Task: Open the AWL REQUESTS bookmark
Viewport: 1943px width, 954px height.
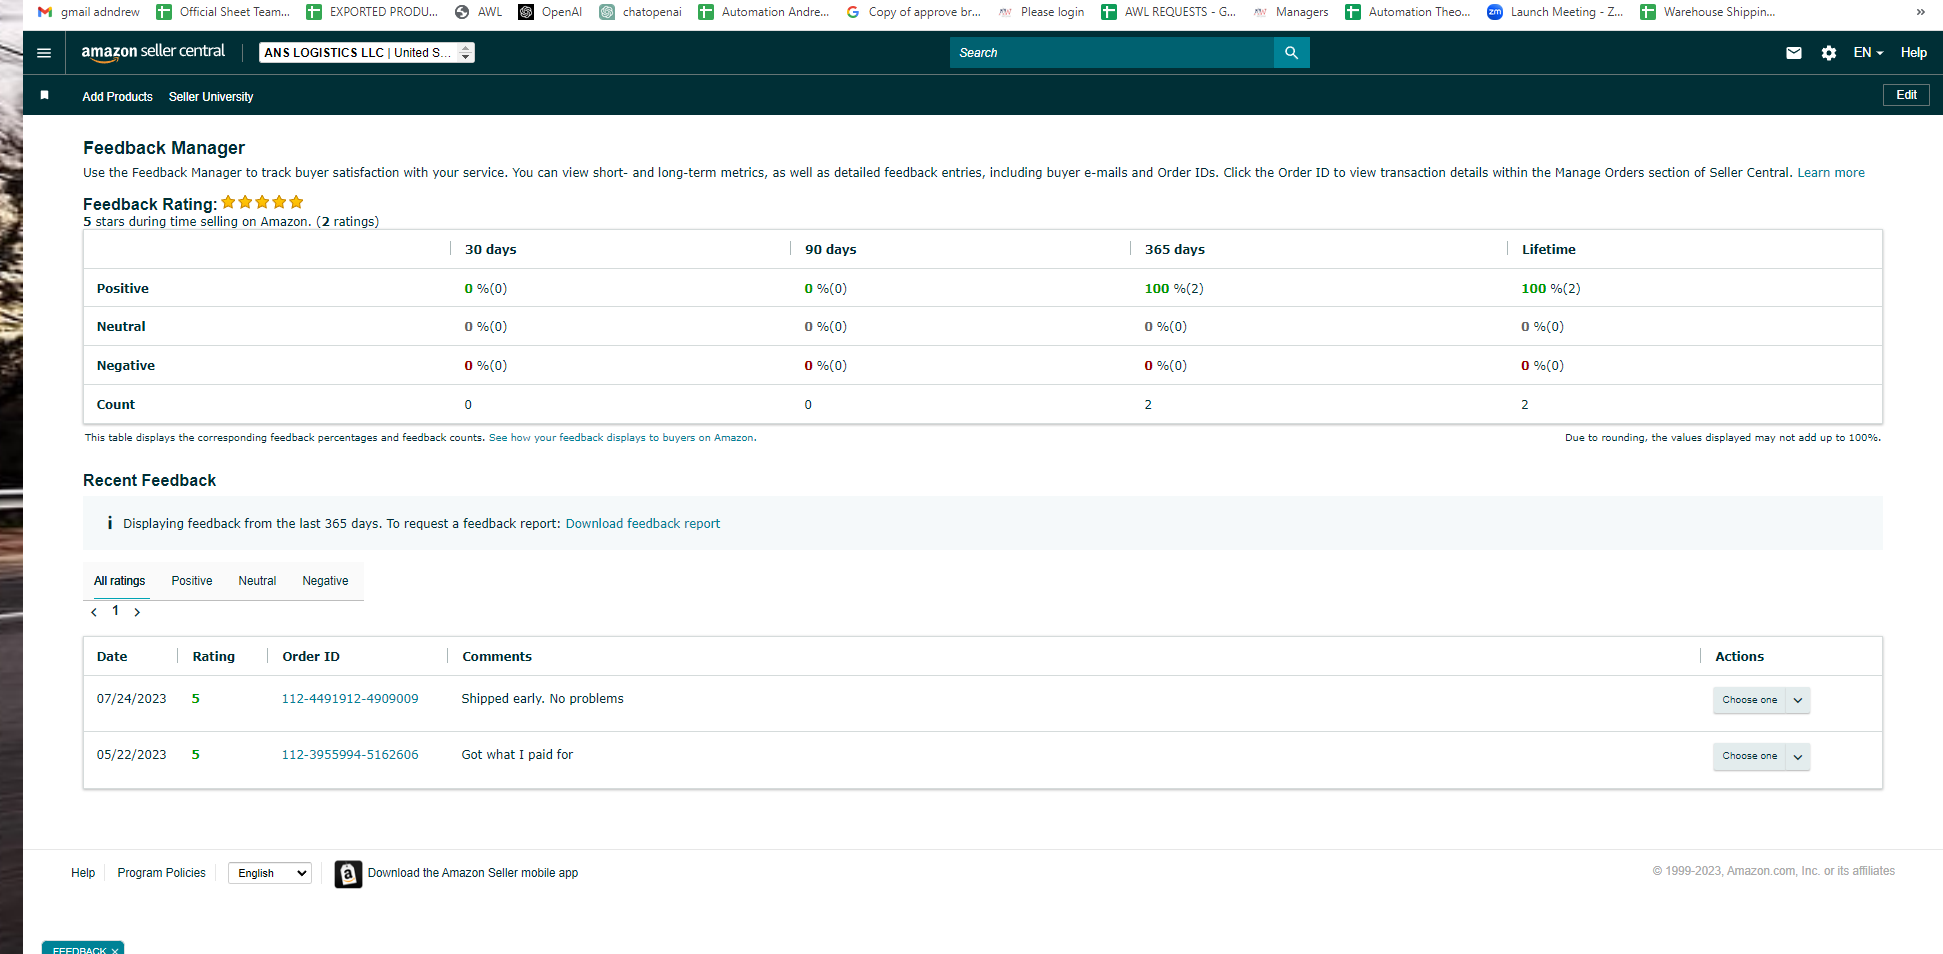Action: [1169, 12]
